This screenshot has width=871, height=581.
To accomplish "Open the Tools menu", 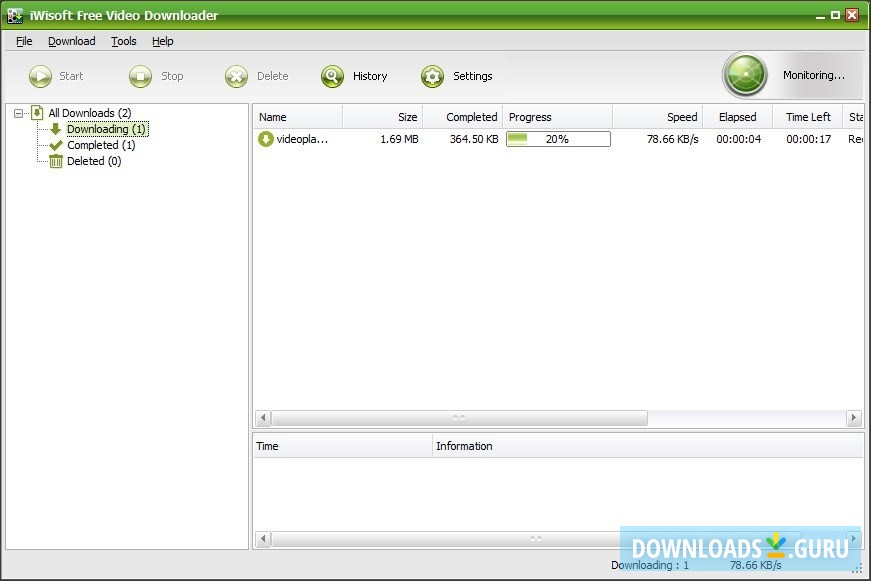I will pos(123,41).
